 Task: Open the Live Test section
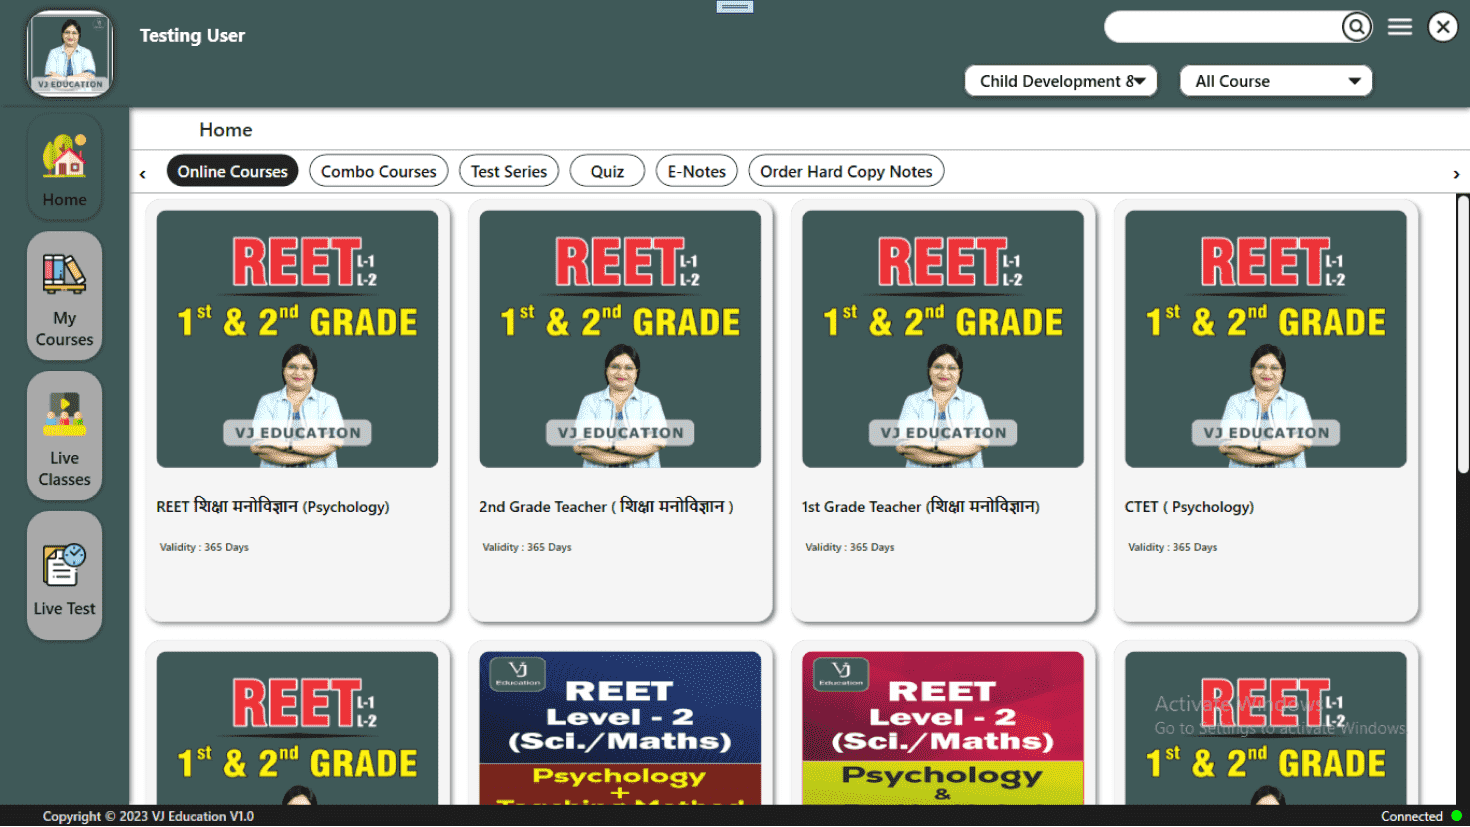click(x=64, y=576)
